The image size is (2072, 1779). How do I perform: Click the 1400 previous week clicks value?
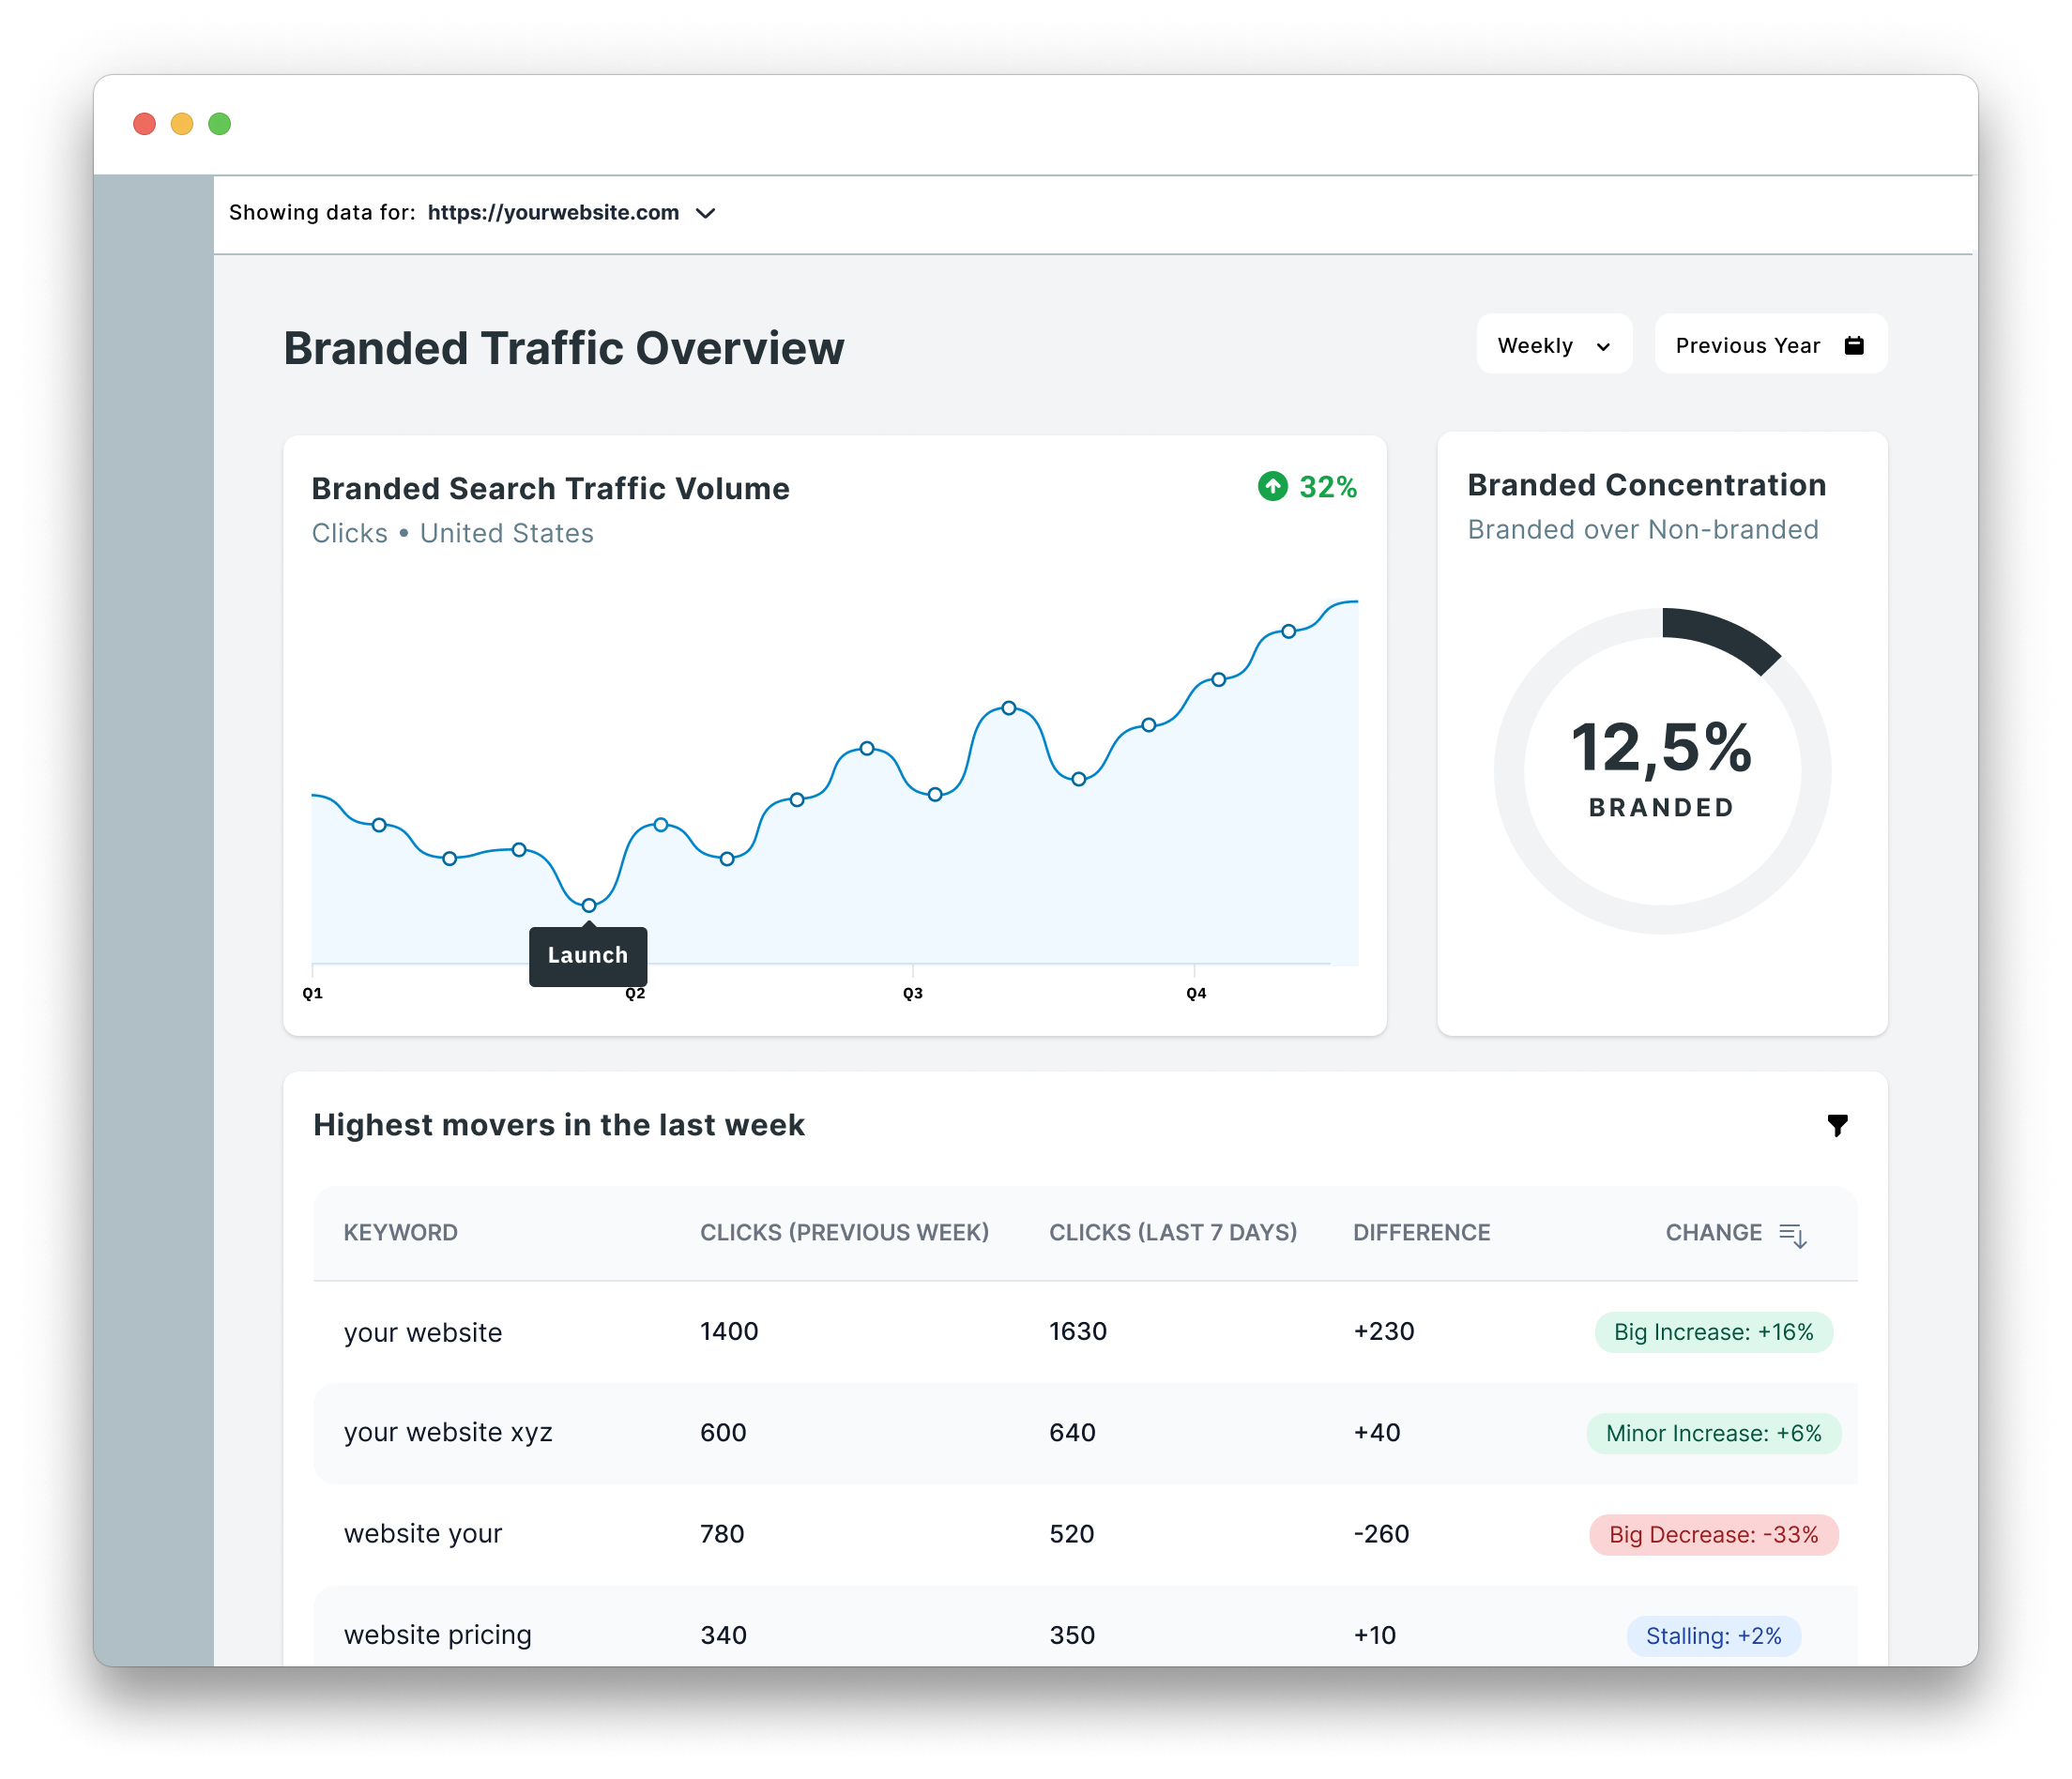coord(729,1331)
